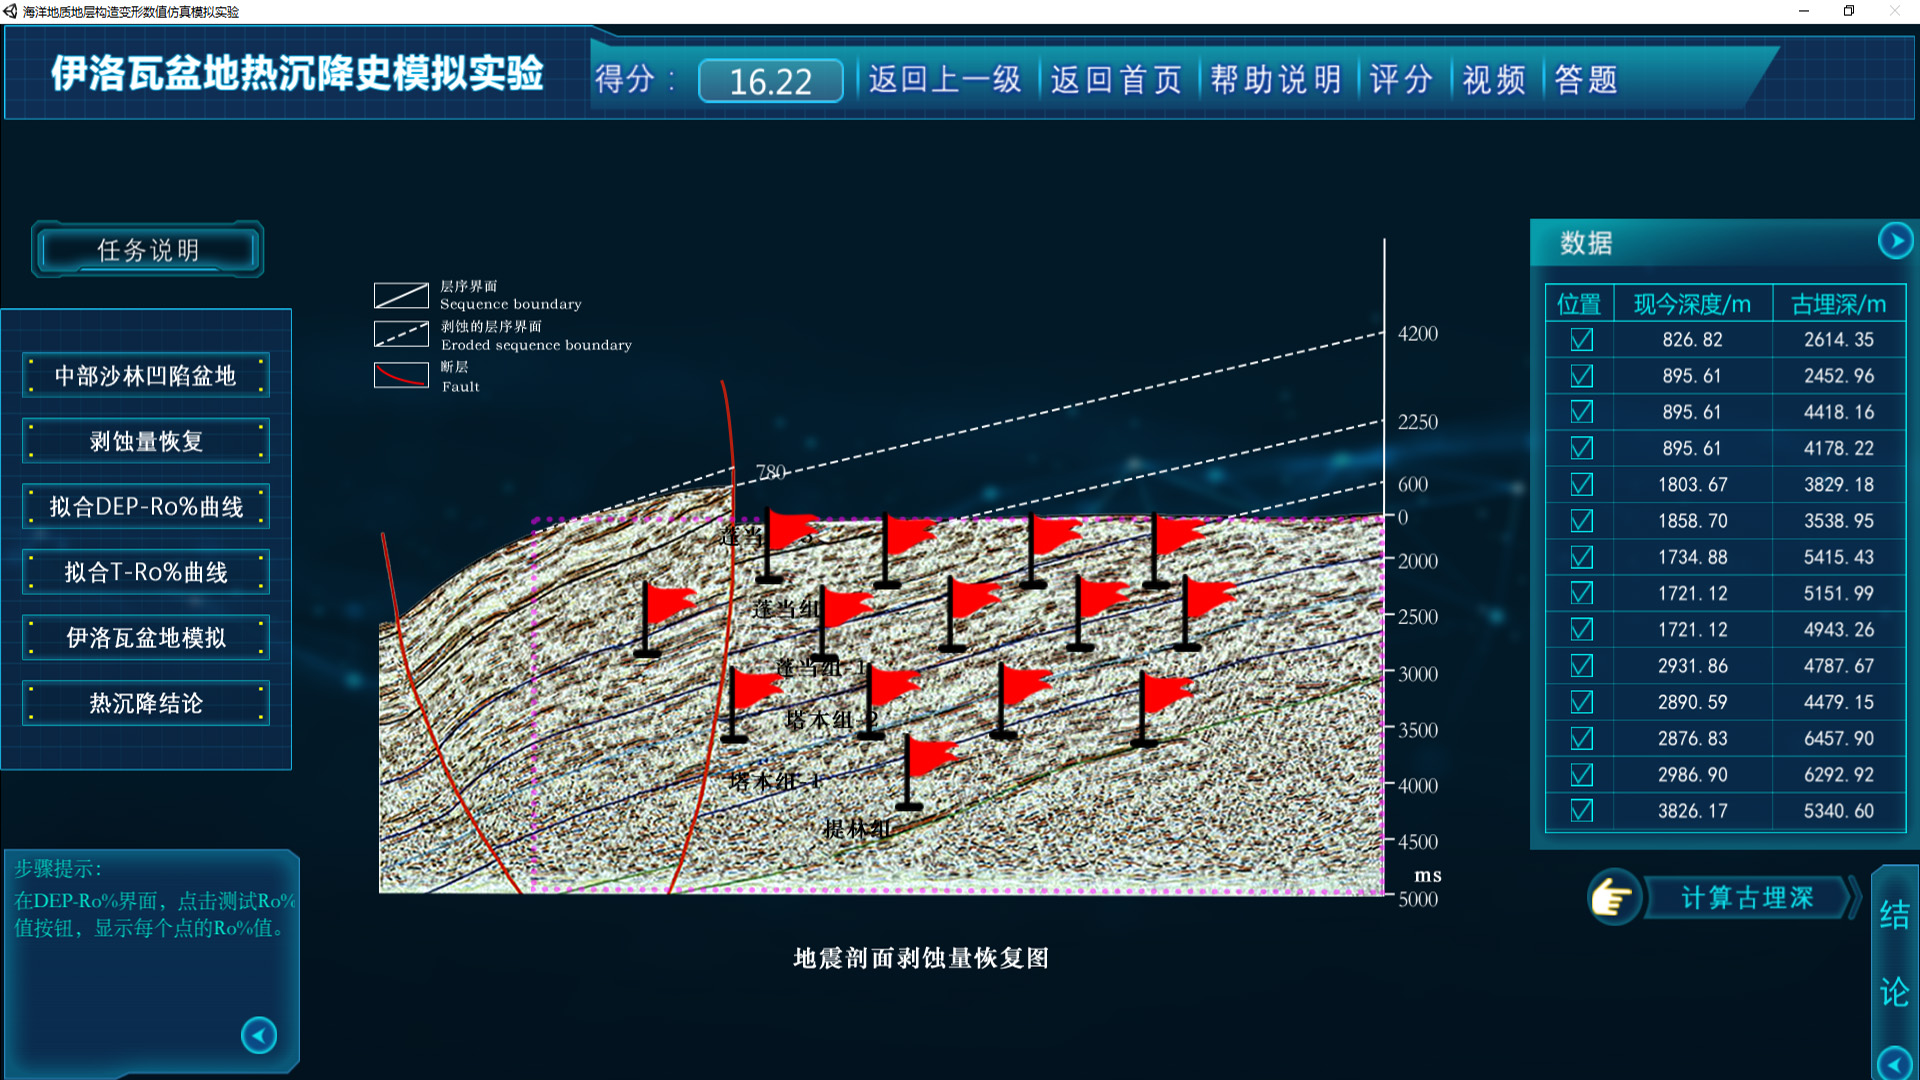Expand the 结论 side panel arrow
This screenshot has width=1920, height=1080.
(1894, 1062)
